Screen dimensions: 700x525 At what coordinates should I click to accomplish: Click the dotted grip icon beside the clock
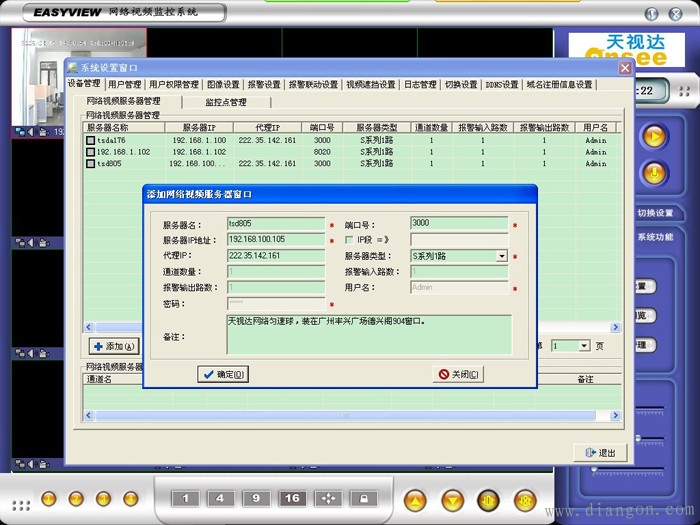point(684,91)
